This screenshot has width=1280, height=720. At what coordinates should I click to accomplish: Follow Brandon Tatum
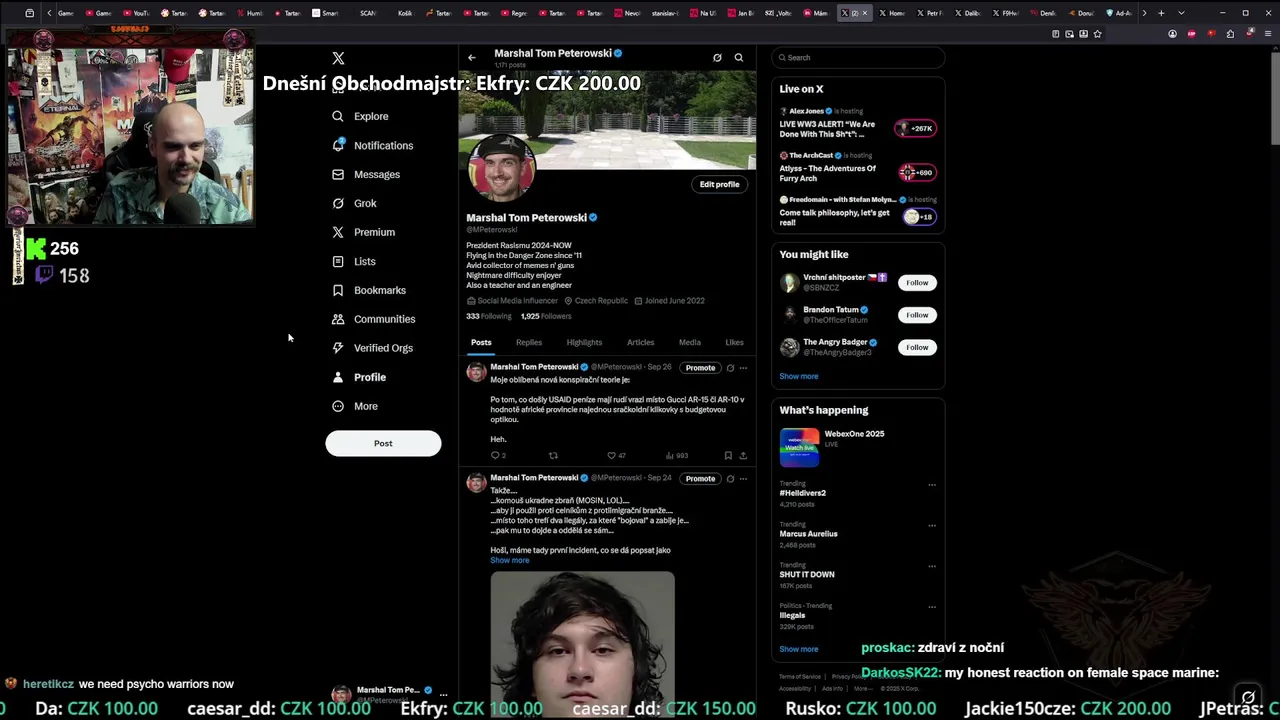[x=917, y=315]
